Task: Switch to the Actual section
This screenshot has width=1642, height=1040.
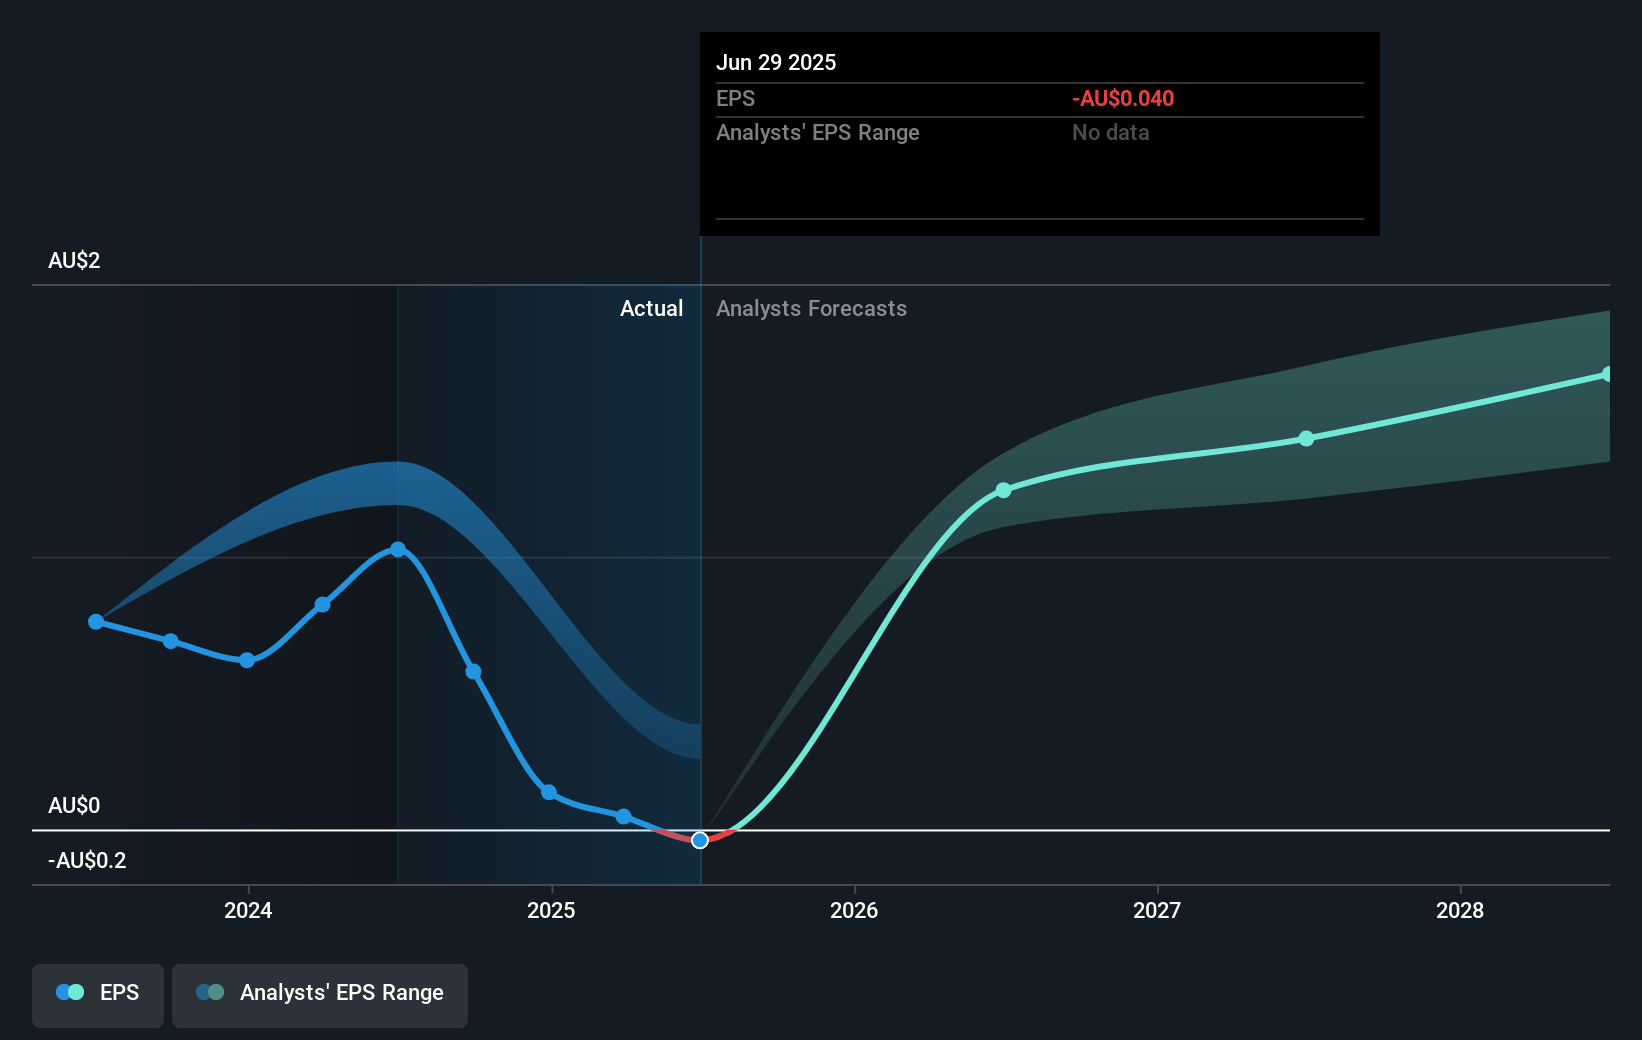Action: coord(651,308)
